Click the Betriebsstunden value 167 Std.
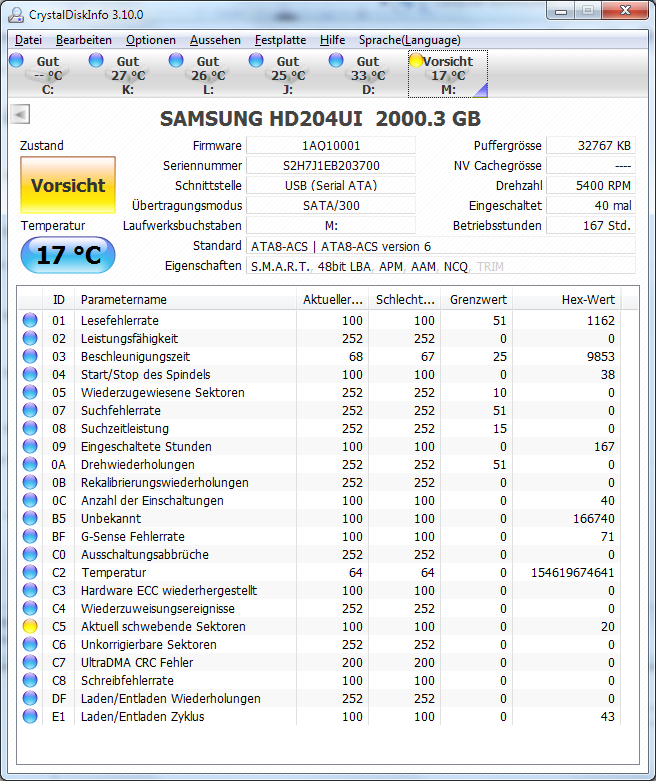The height and width of the screenshot is (781, 656). tap(591, 225)
